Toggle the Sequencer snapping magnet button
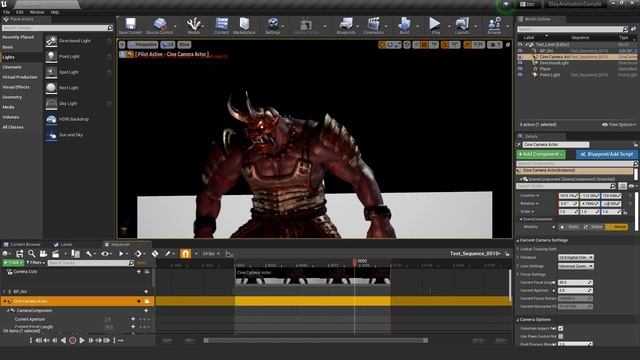The width and height of the screenshot is (640, 360). coord(185,254)
